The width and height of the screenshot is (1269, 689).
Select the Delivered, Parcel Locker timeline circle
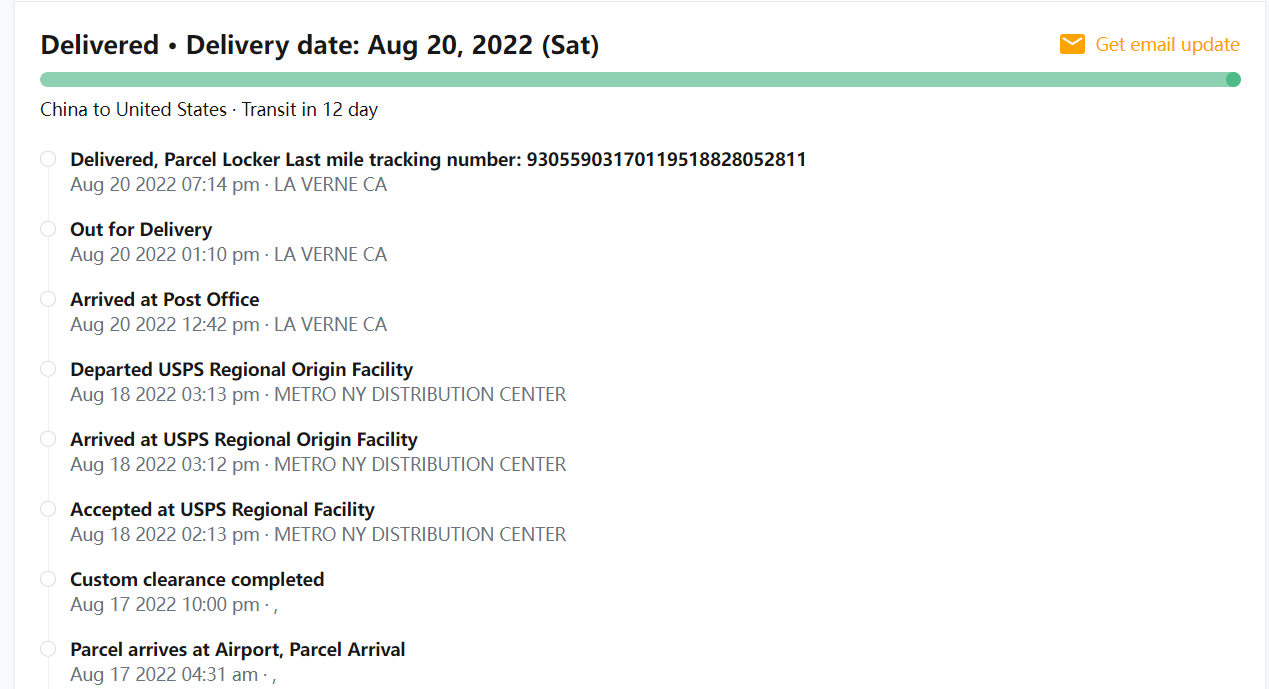pyautogui.click(x=48, y=159)
